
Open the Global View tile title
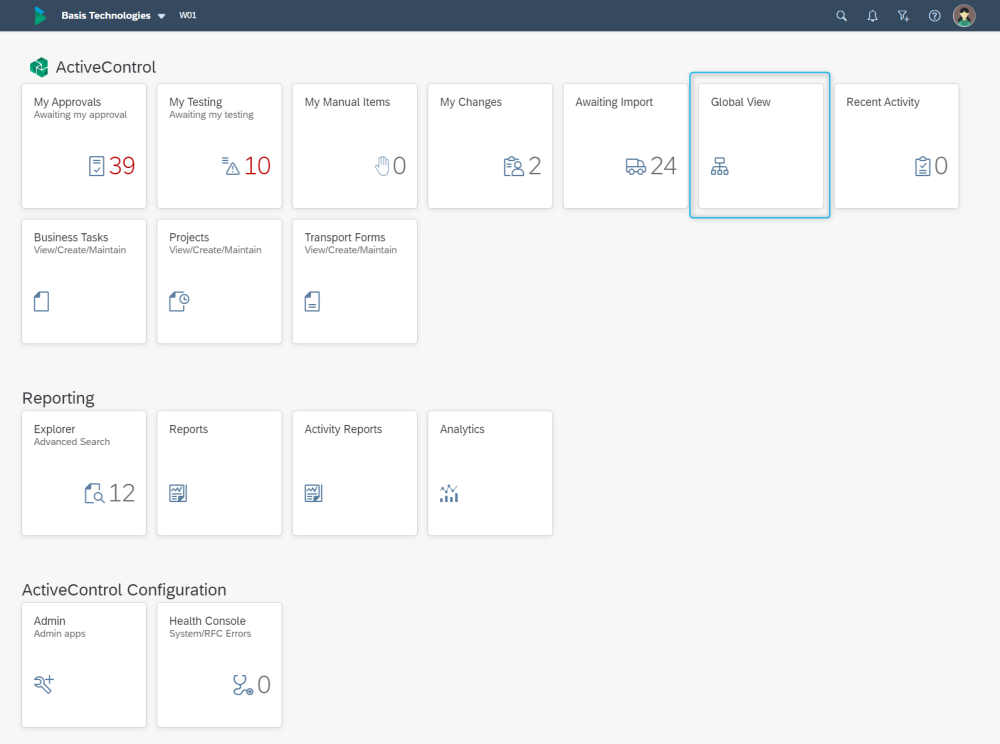tap(740, 102)
